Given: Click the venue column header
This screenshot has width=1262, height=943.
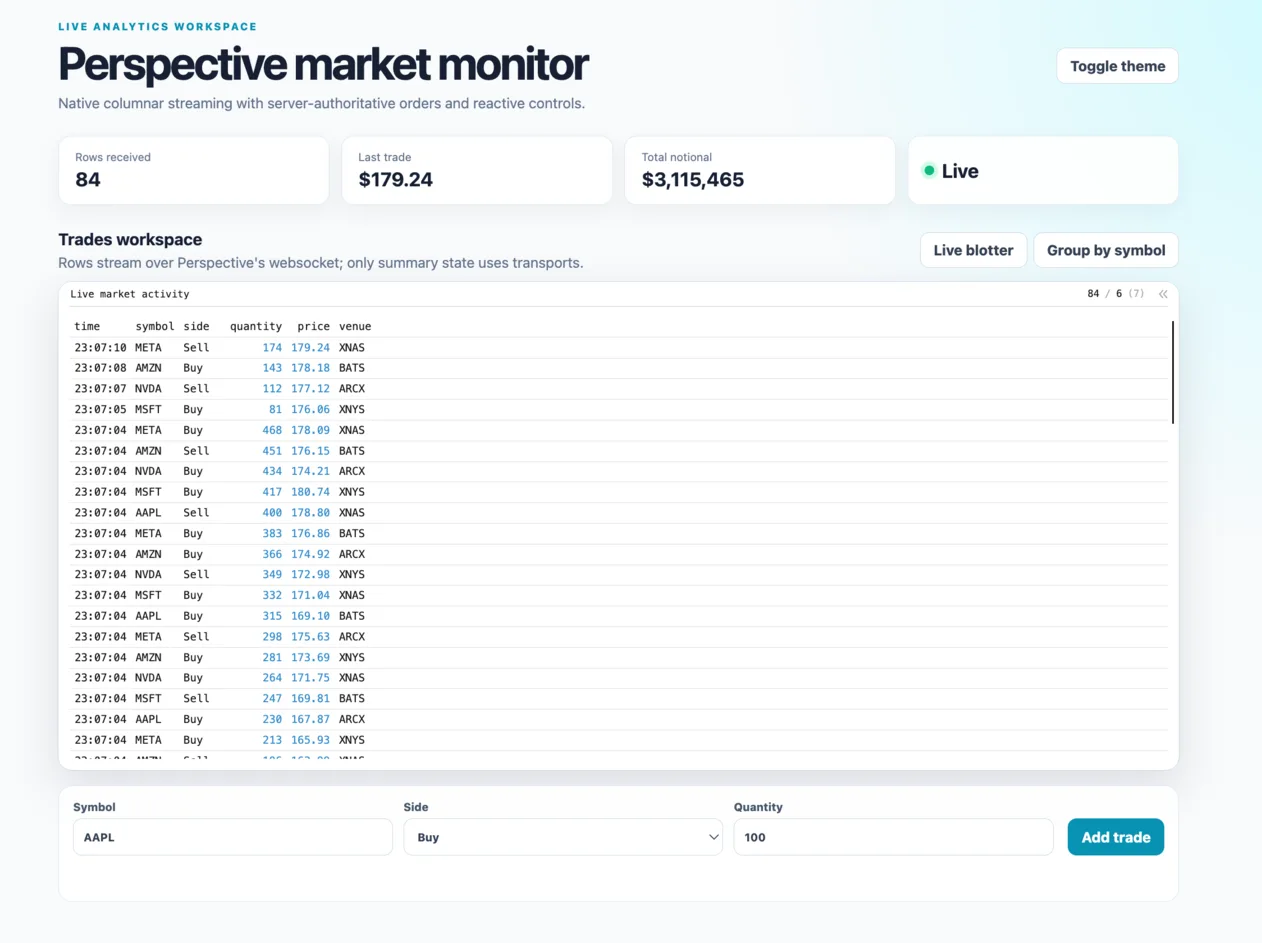Looking at the screenshot, I should [355, 327].
